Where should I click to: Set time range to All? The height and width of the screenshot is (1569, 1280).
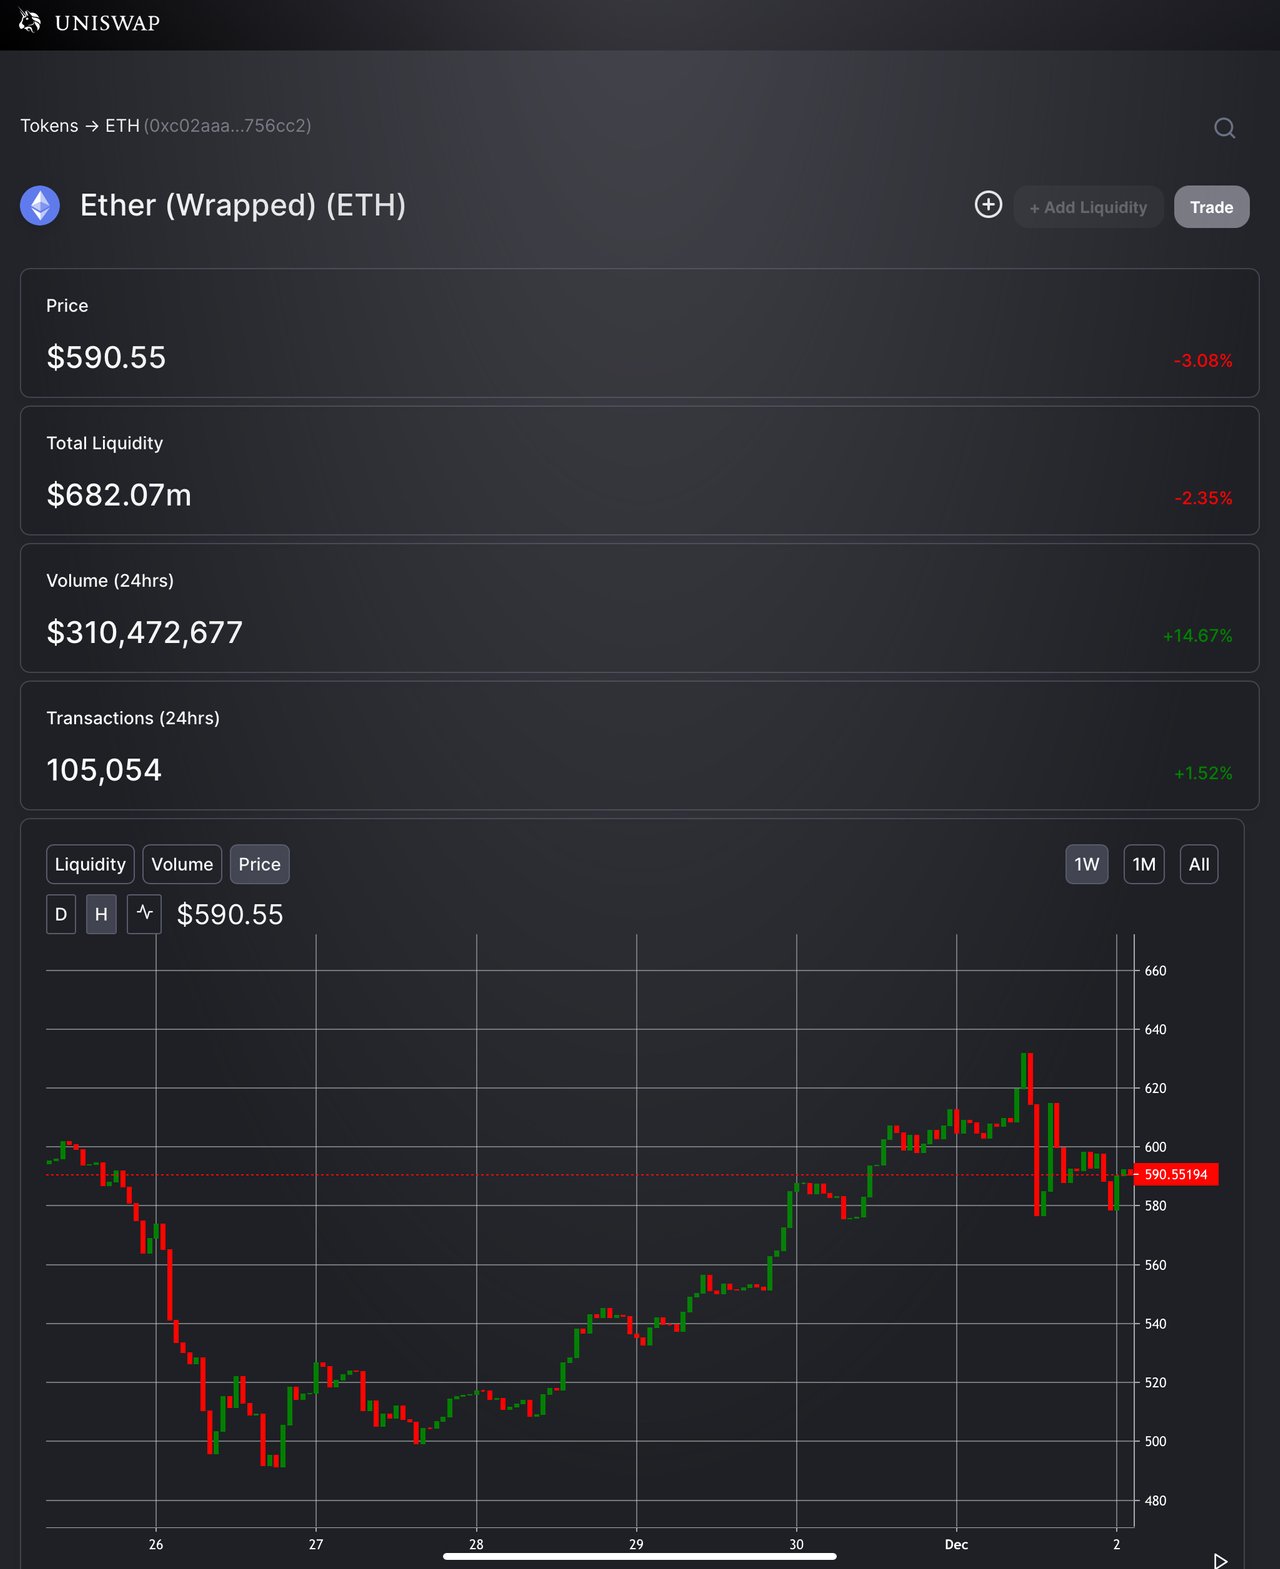[1199, 864]
